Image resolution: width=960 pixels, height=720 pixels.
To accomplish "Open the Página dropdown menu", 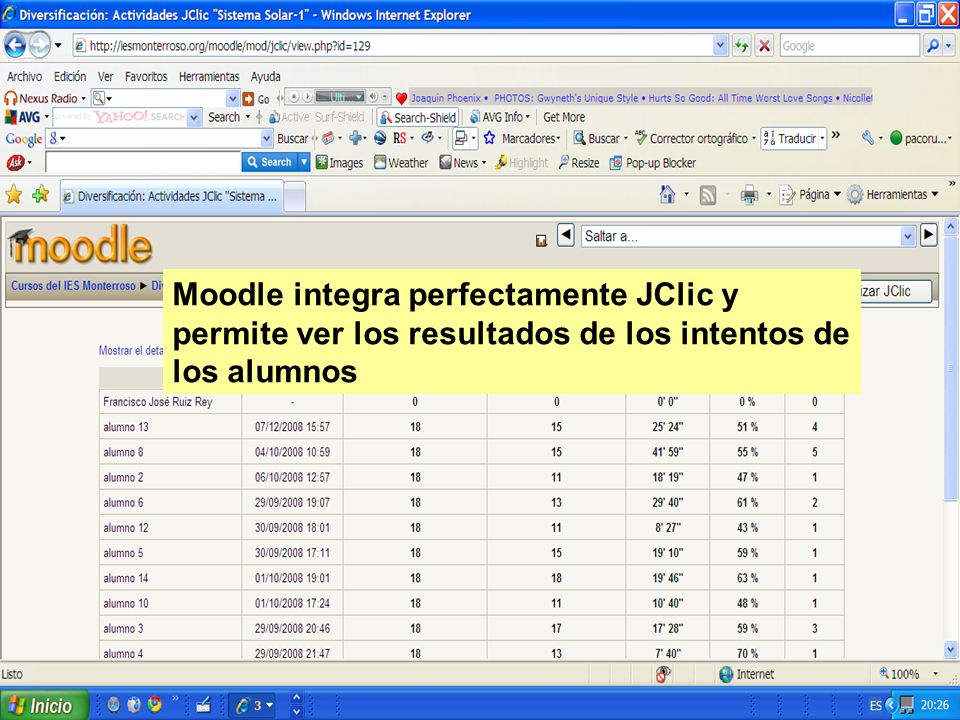I will click(809, 195).
